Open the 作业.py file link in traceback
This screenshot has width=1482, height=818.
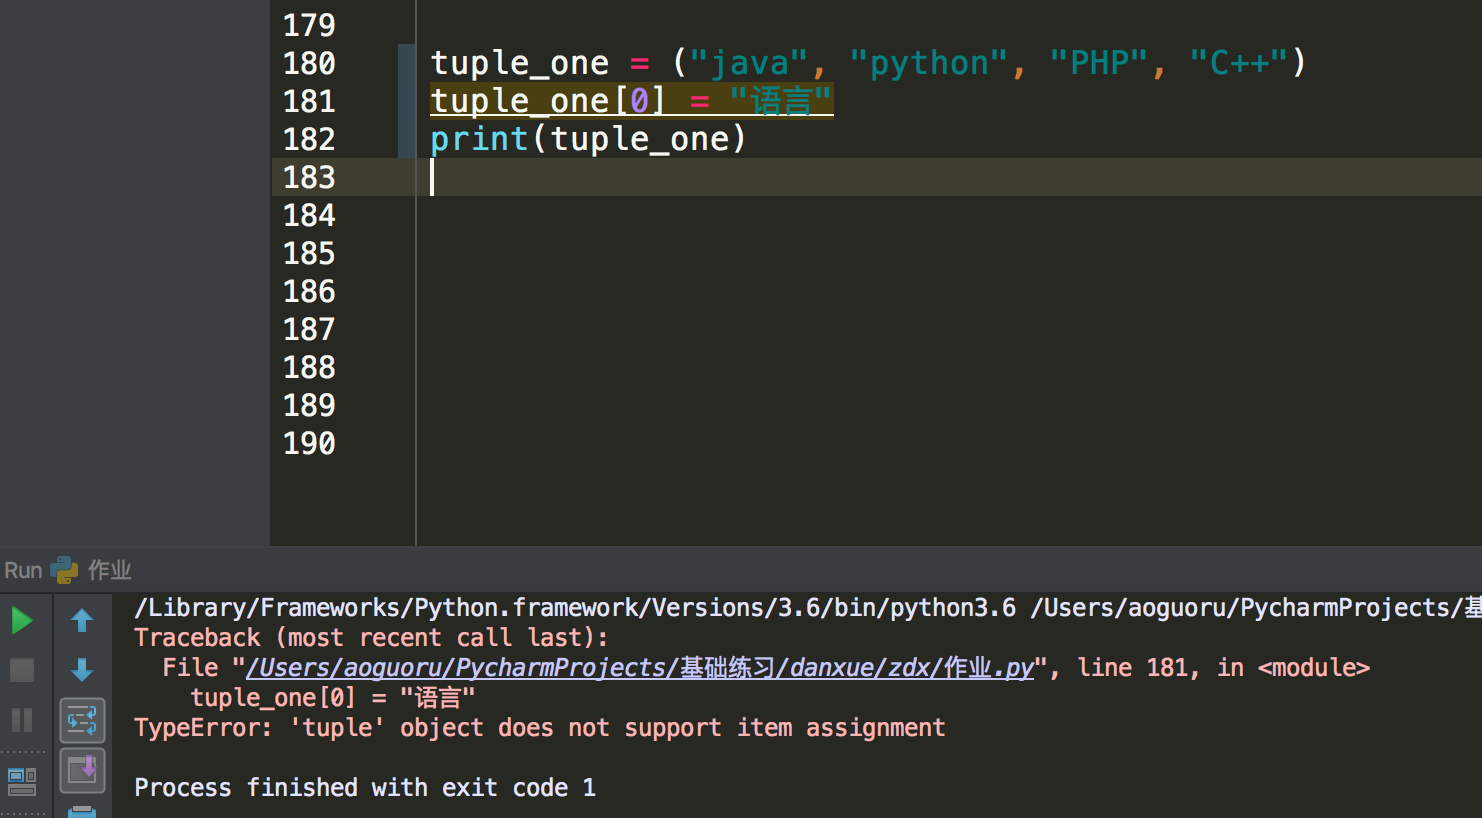[x=640, y=668]
